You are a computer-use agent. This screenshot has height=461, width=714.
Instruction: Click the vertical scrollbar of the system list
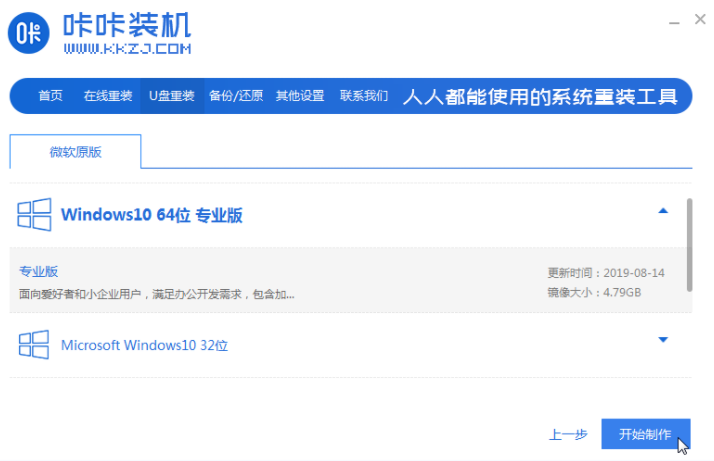click(x=689, y=245)
